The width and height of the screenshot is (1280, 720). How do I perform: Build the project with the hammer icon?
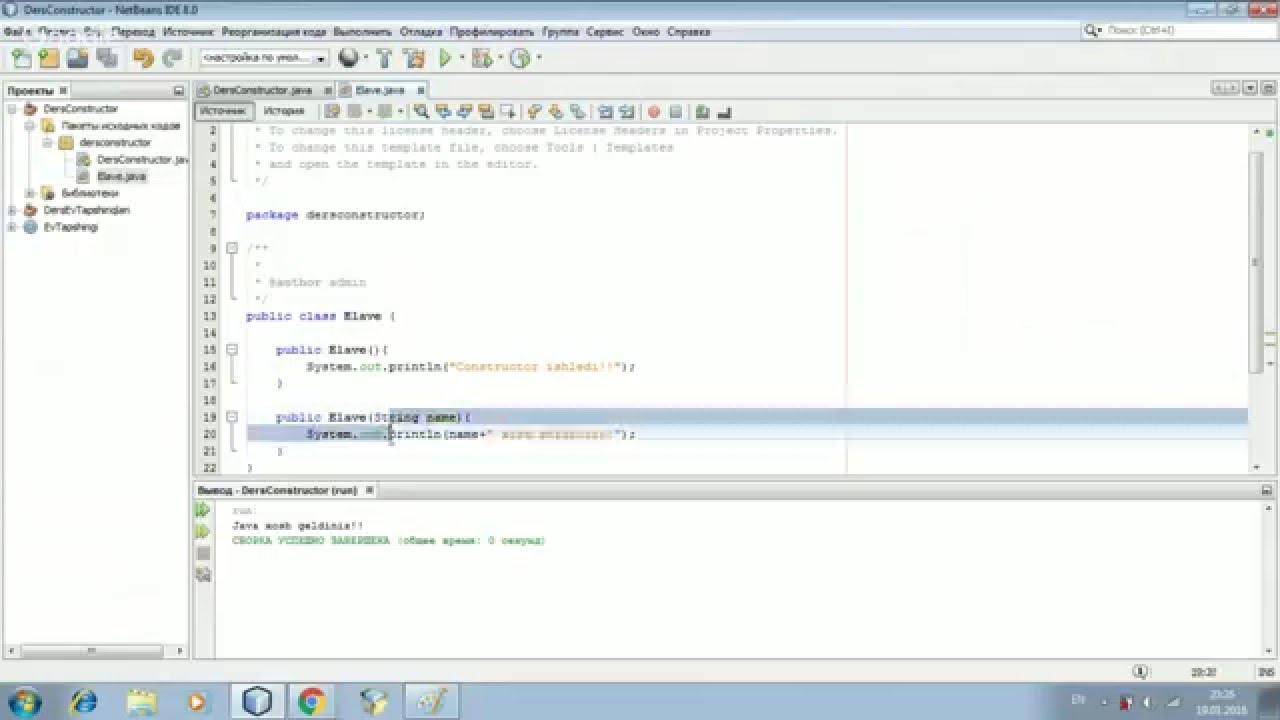point(385,59)
